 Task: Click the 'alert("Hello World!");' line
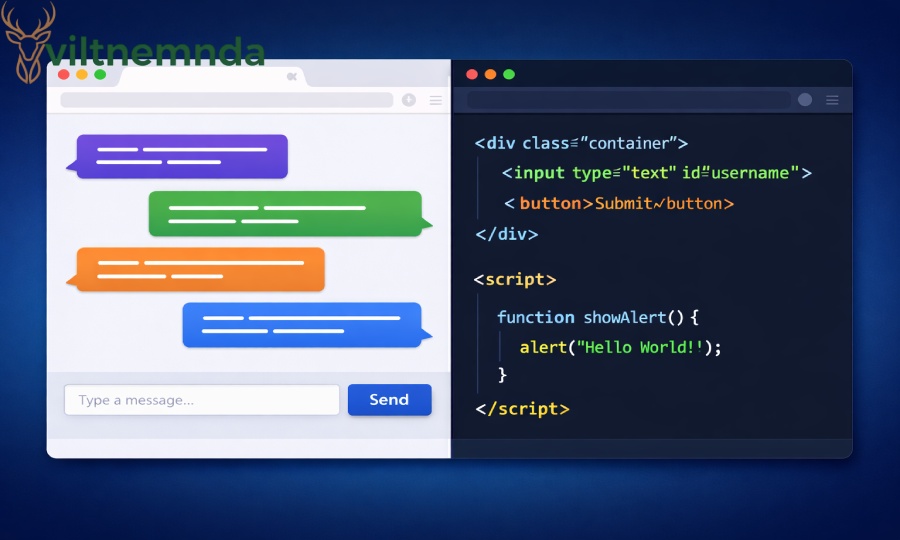point(620,347)
